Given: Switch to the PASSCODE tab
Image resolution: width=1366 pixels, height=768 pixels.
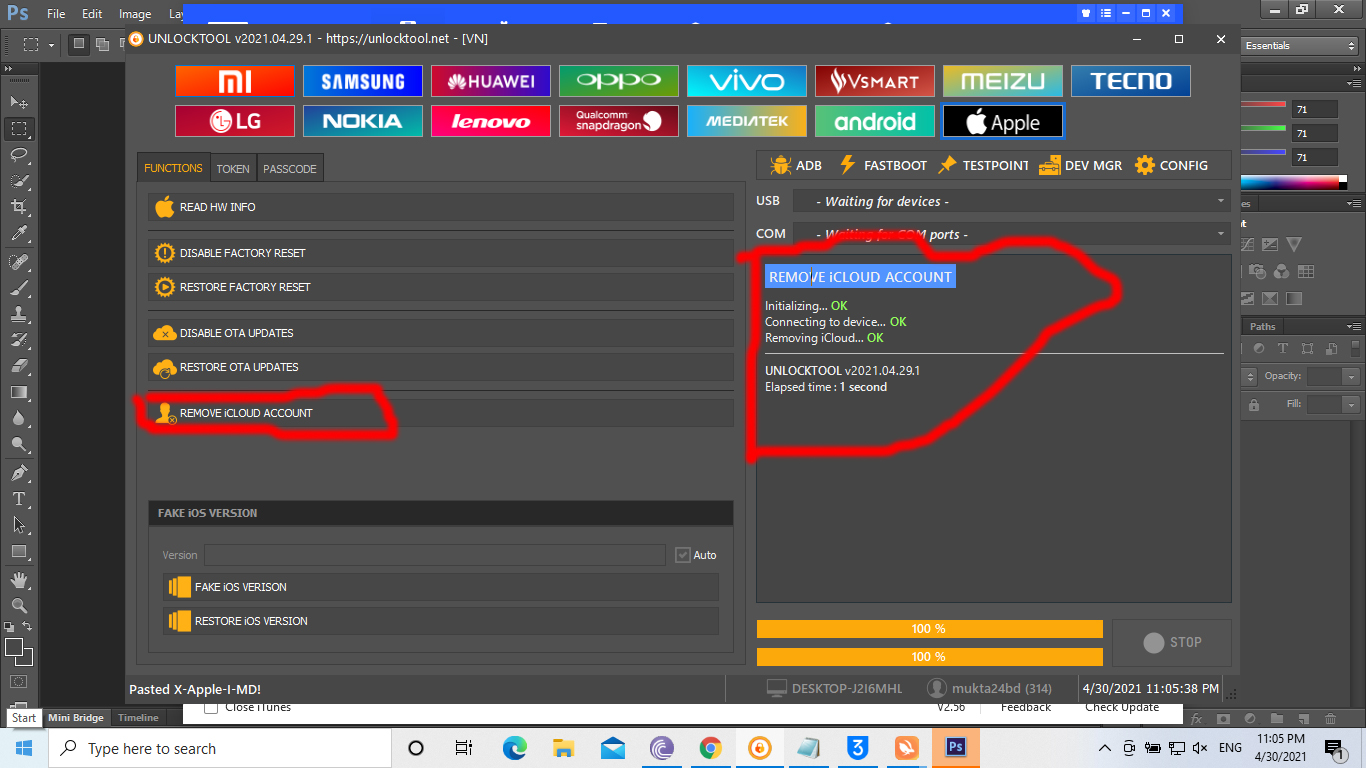Looking at the screenshot, I should [x=290, y=169].
